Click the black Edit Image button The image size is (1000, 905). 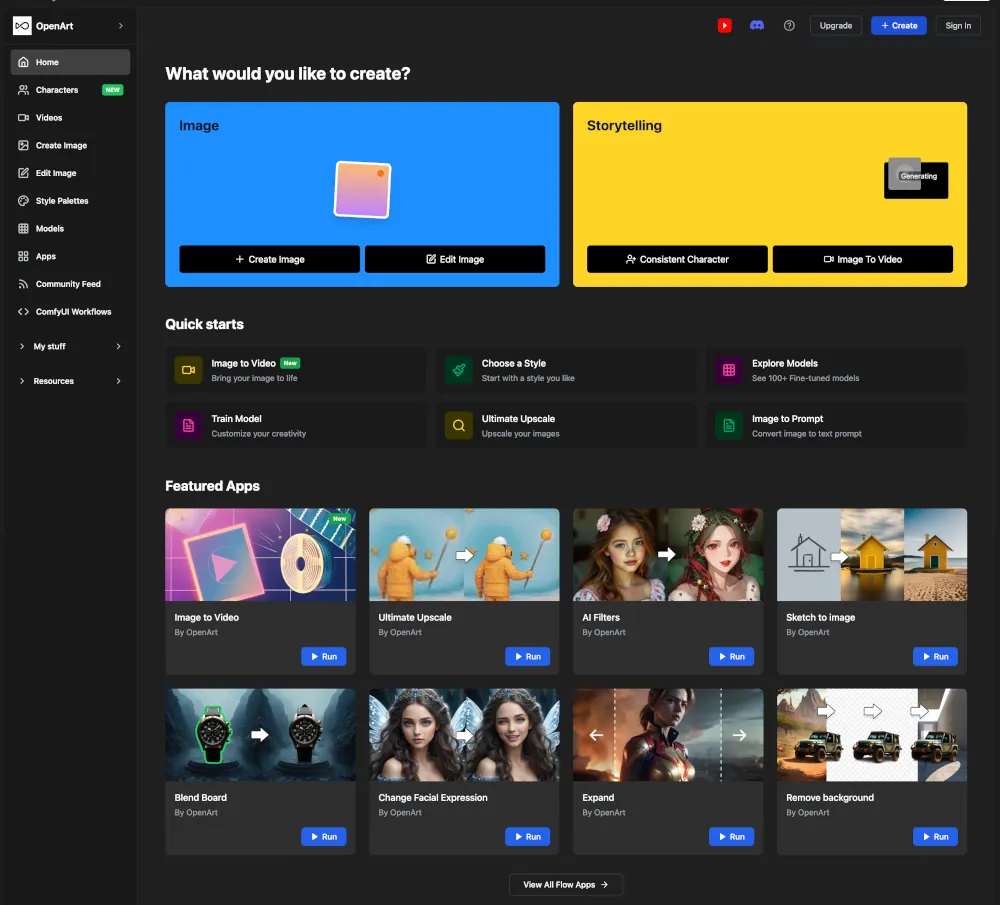[x=455, y=259]
